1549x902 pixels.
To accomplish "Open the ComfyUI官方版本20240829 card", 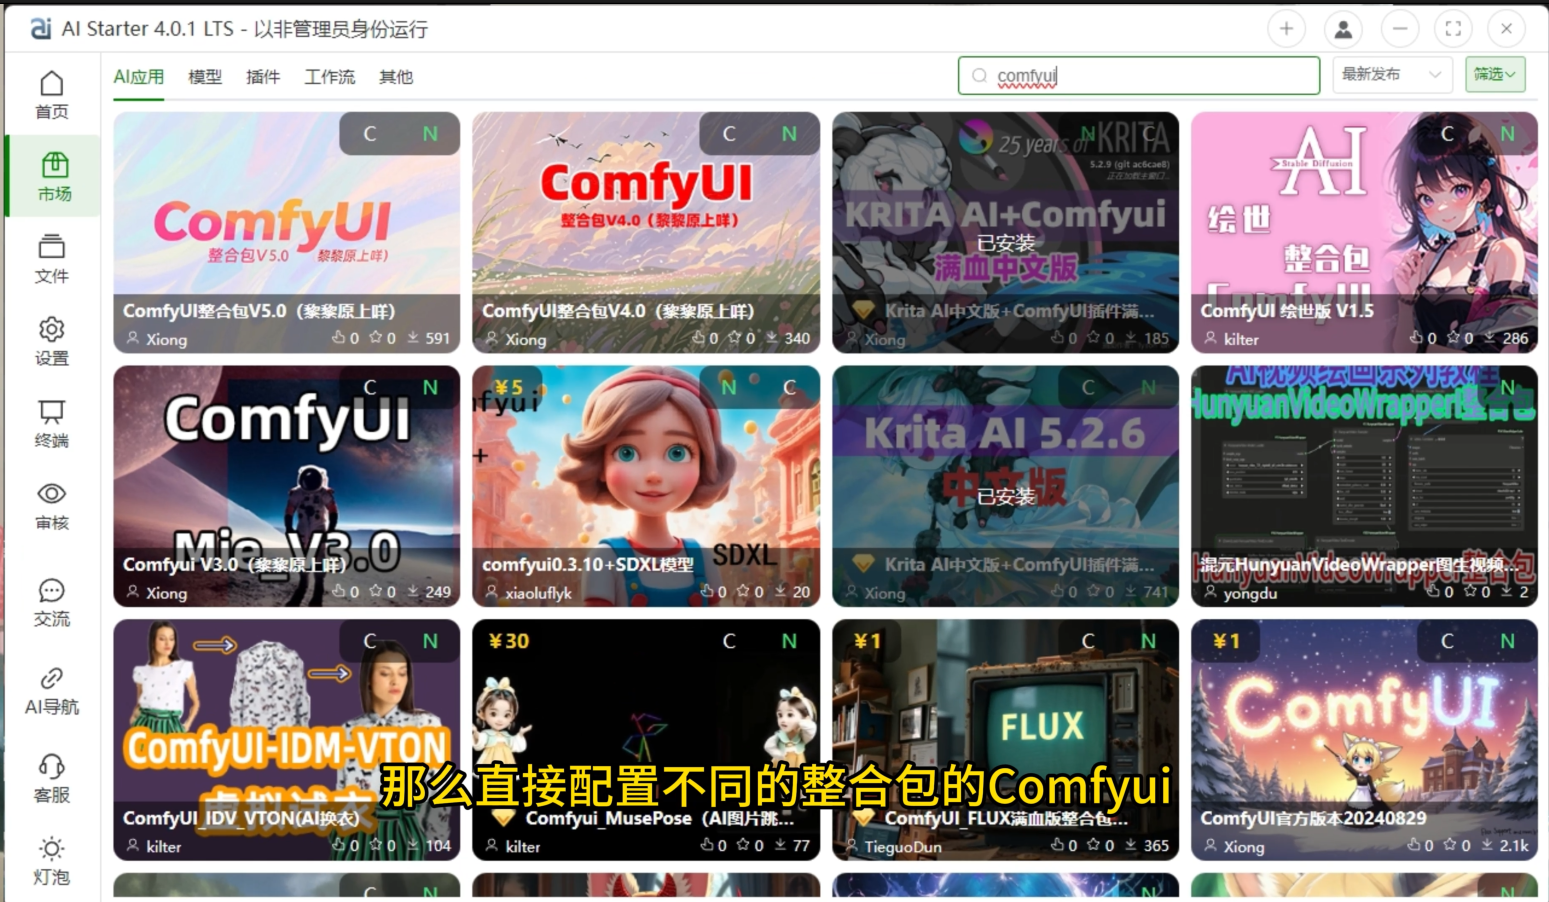I will click(1364, 740).
